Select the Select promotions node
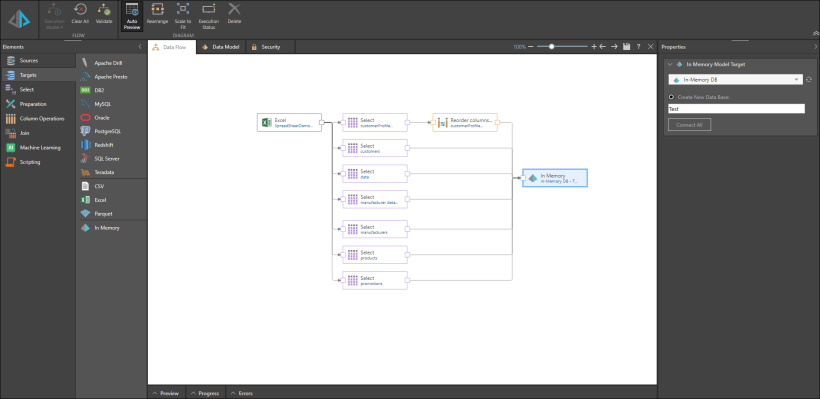Screen dimensions: 820x399 click(x=375, y=280)
